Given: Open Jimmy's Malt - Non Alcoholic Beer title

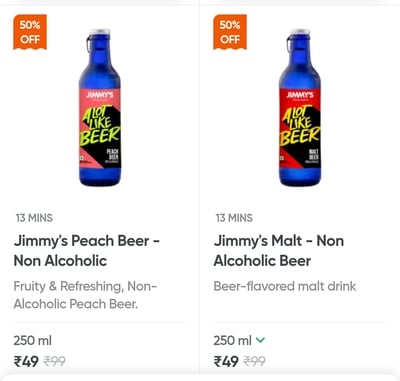Looking at the screenshot, I should pyautogui.click(x=279, y=251).
